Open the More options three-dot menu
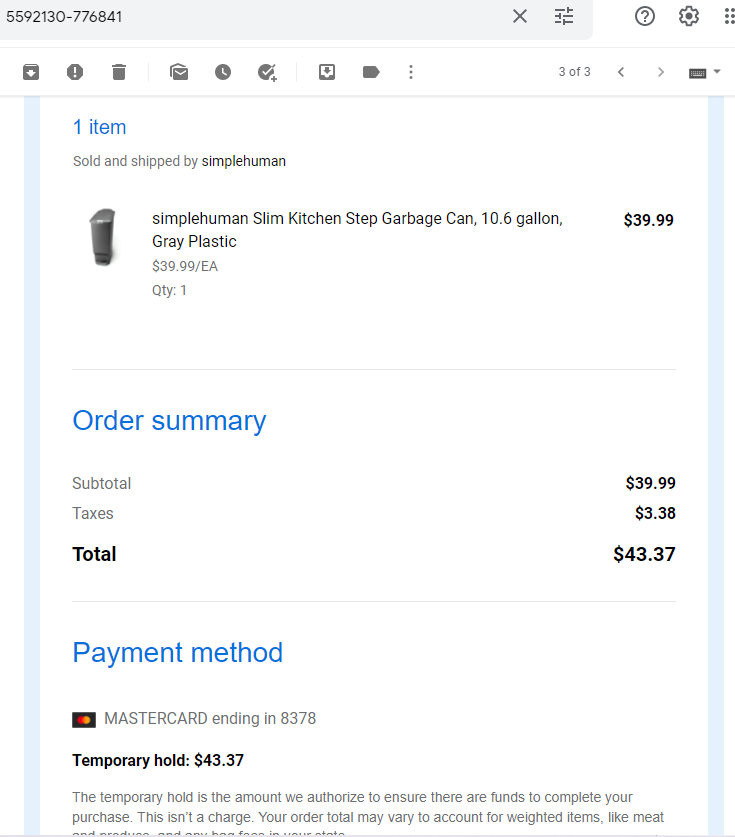 tap(410, 72)
